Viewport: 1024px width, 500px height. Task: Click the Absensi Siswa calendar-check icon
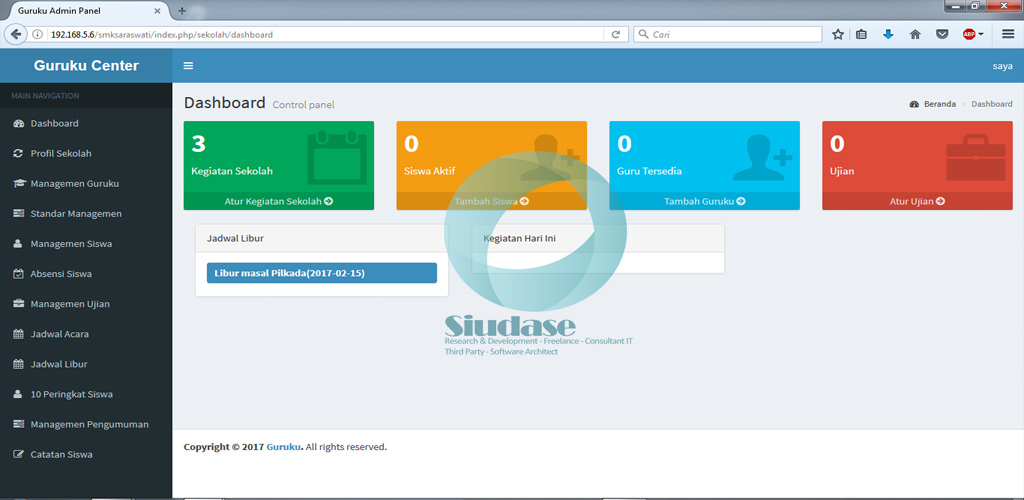[18, 274]
